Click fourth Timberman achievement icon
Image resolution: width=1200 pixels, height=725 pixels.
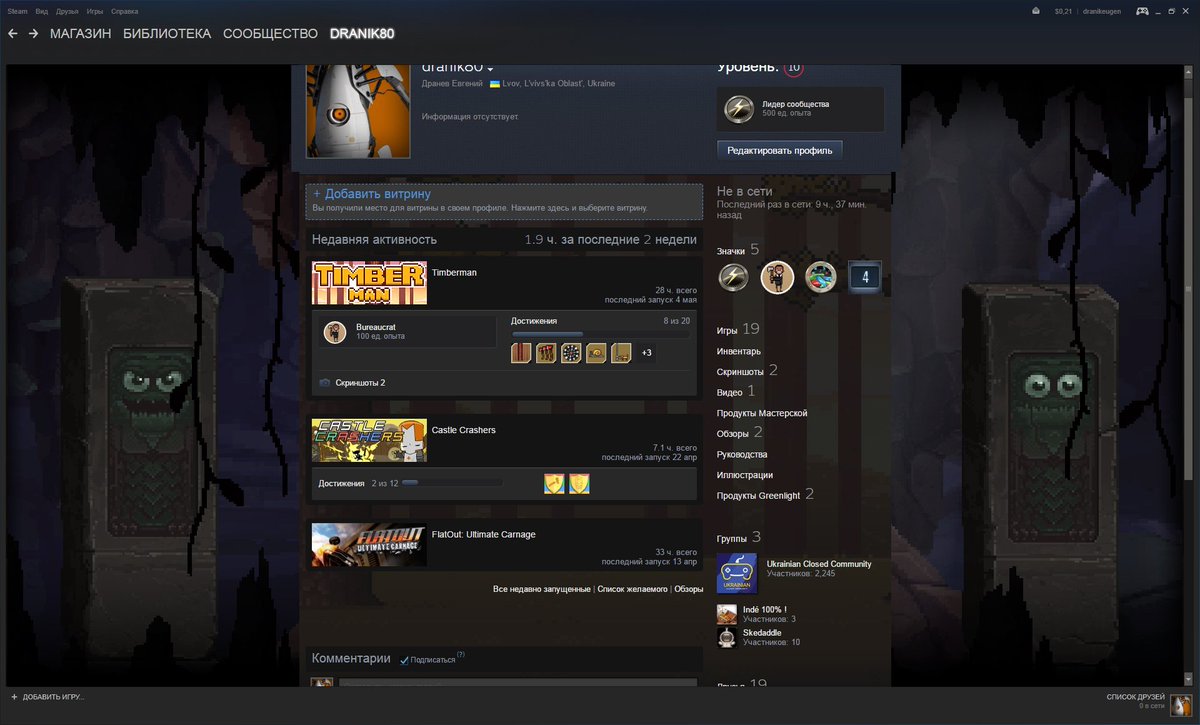[596, 352]
